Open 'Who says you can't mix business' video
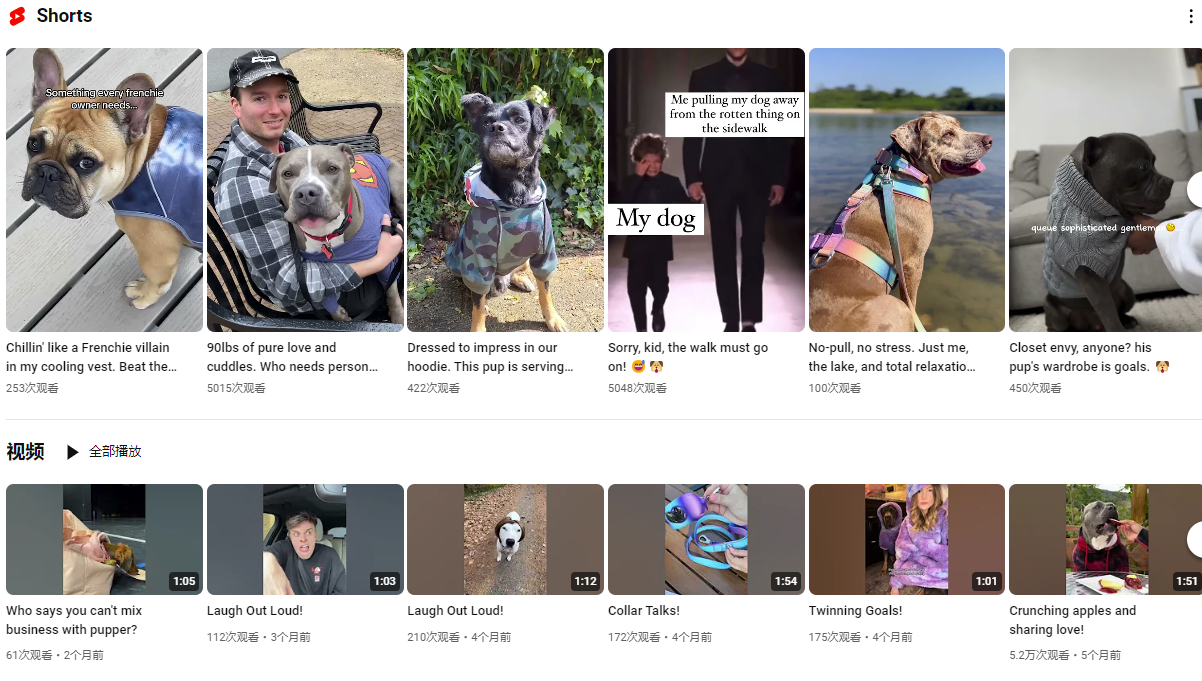 (74, 620)
